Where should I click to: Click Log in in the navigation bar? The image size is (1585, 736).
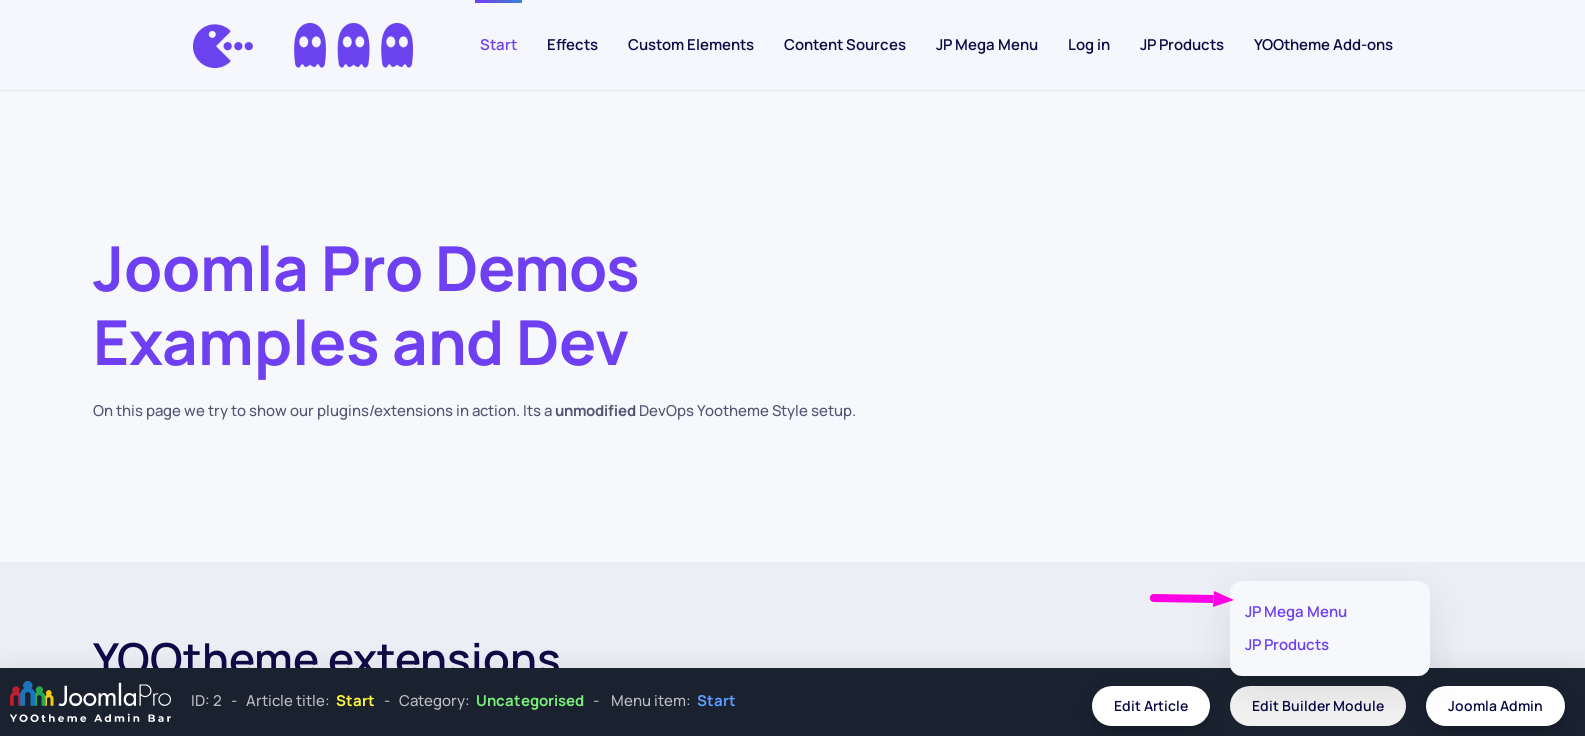click(x=1089, y=45)
